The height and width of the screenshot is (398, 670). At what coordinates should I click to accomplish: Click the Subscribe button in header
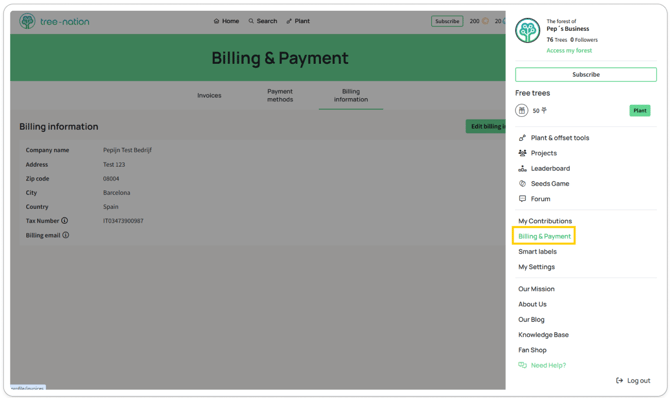(x=447, y=21)
